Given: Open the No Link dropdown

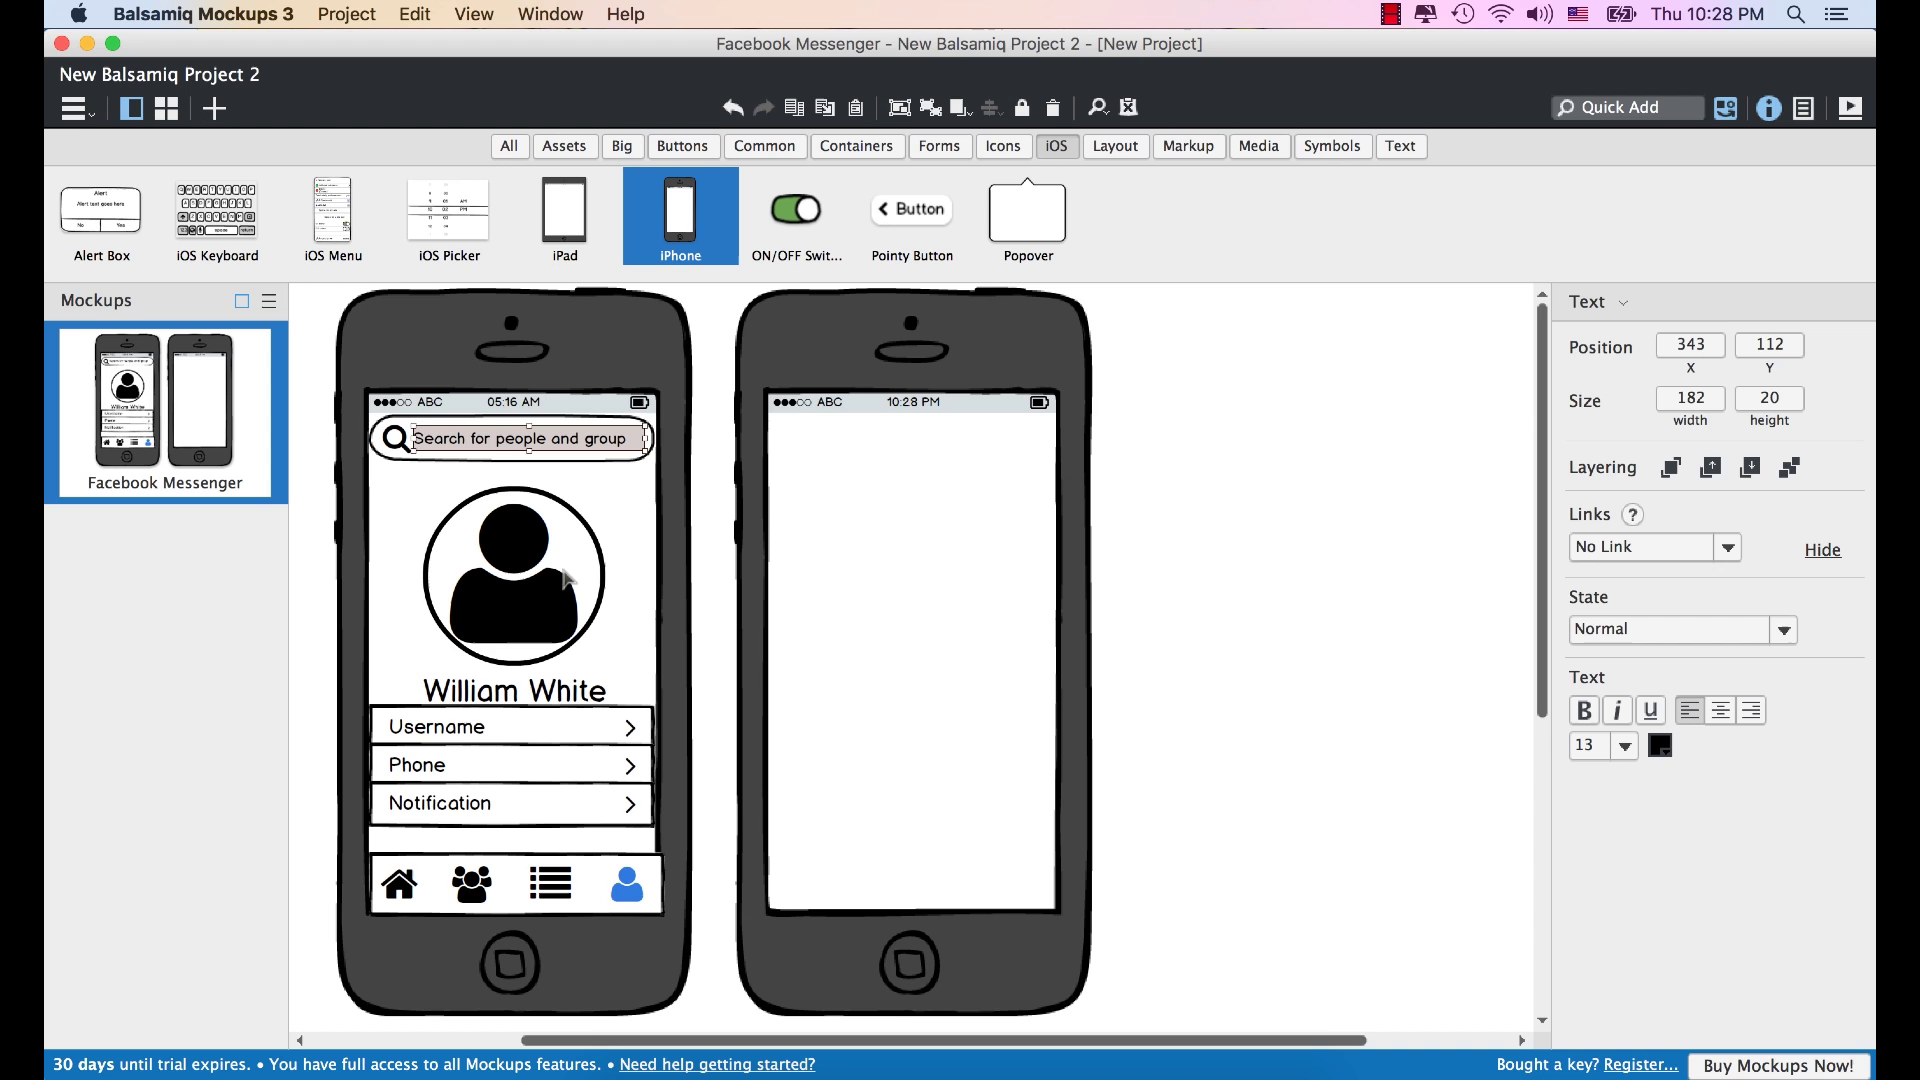Looking at the screenshot, I should (1655, 547).
